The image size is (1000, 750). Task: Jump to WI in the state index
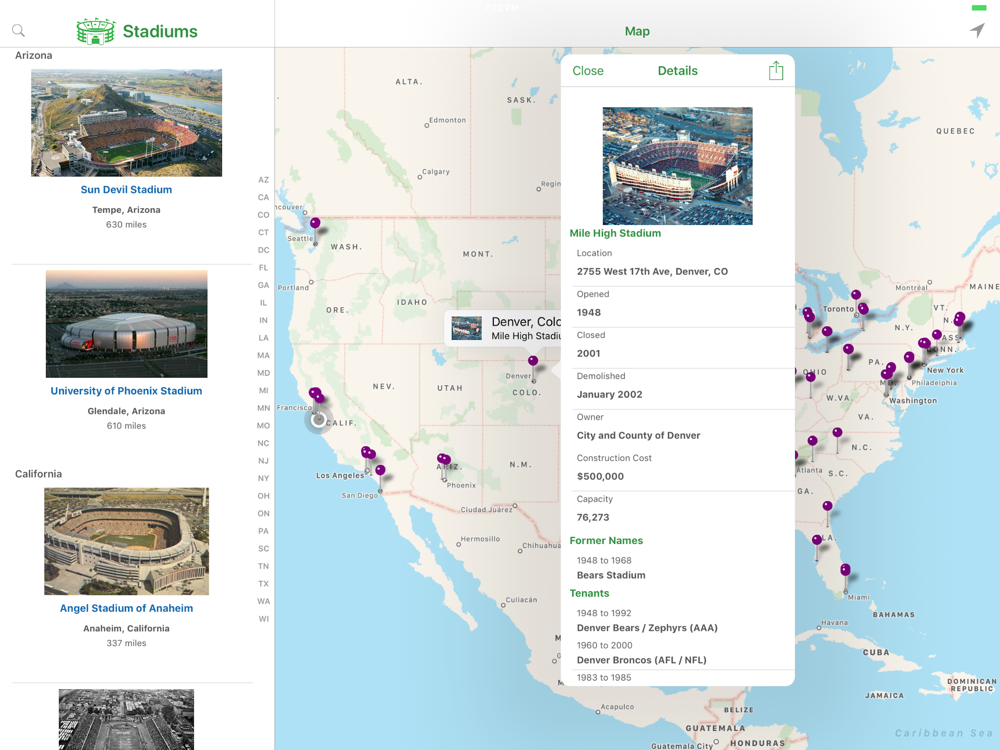[263, 619]
